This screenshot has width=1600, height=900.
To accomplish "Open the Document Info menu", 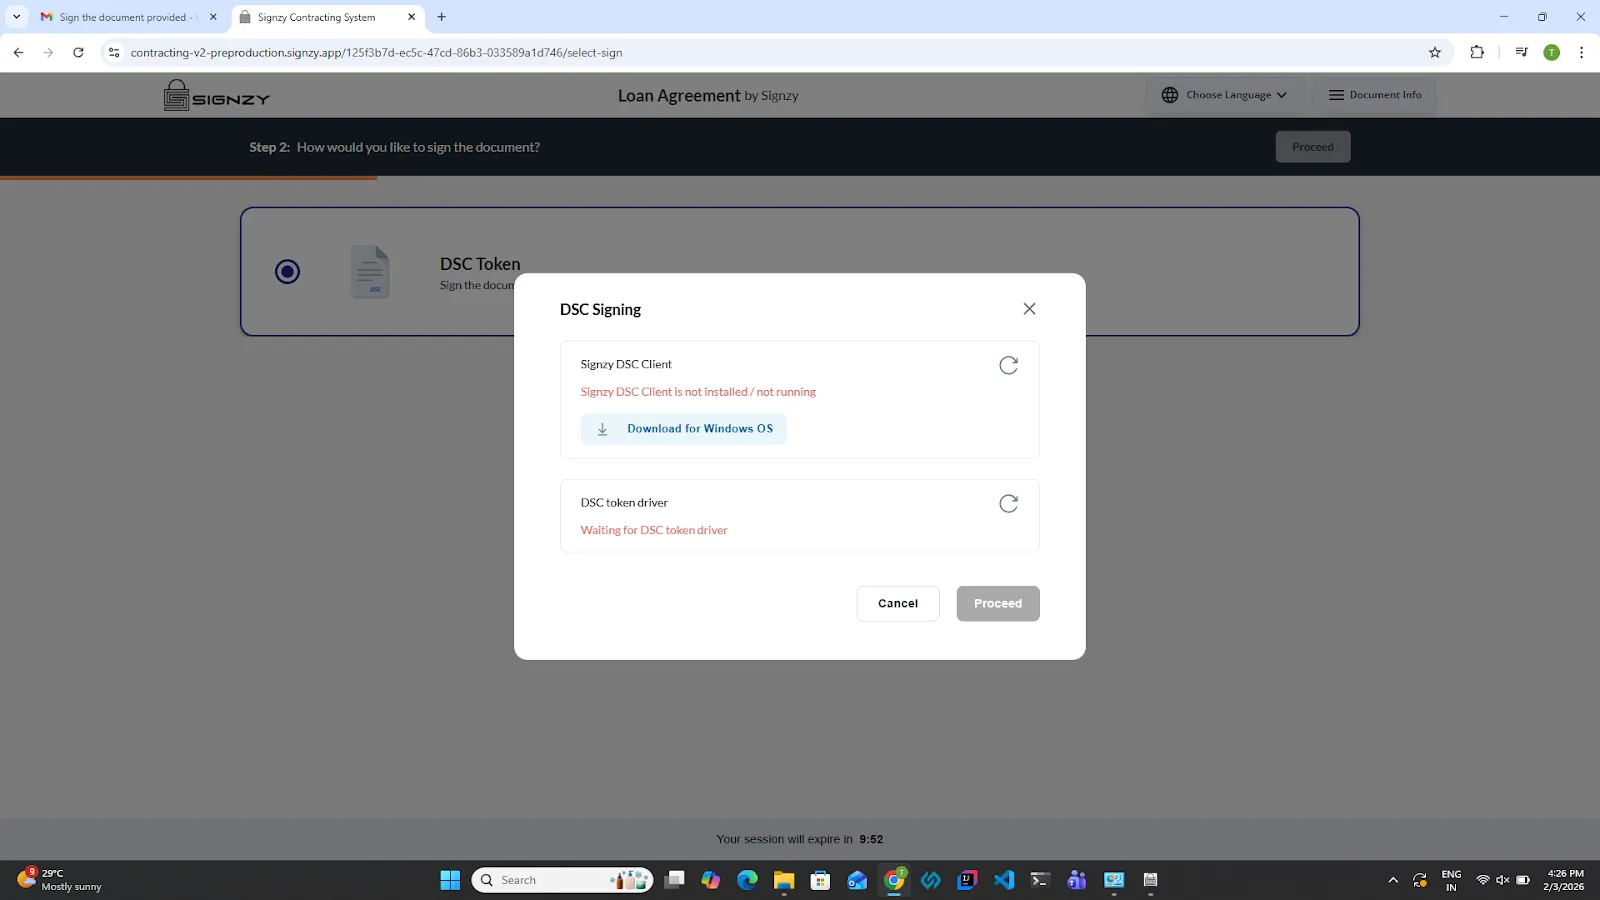I will click(1375, 95).
